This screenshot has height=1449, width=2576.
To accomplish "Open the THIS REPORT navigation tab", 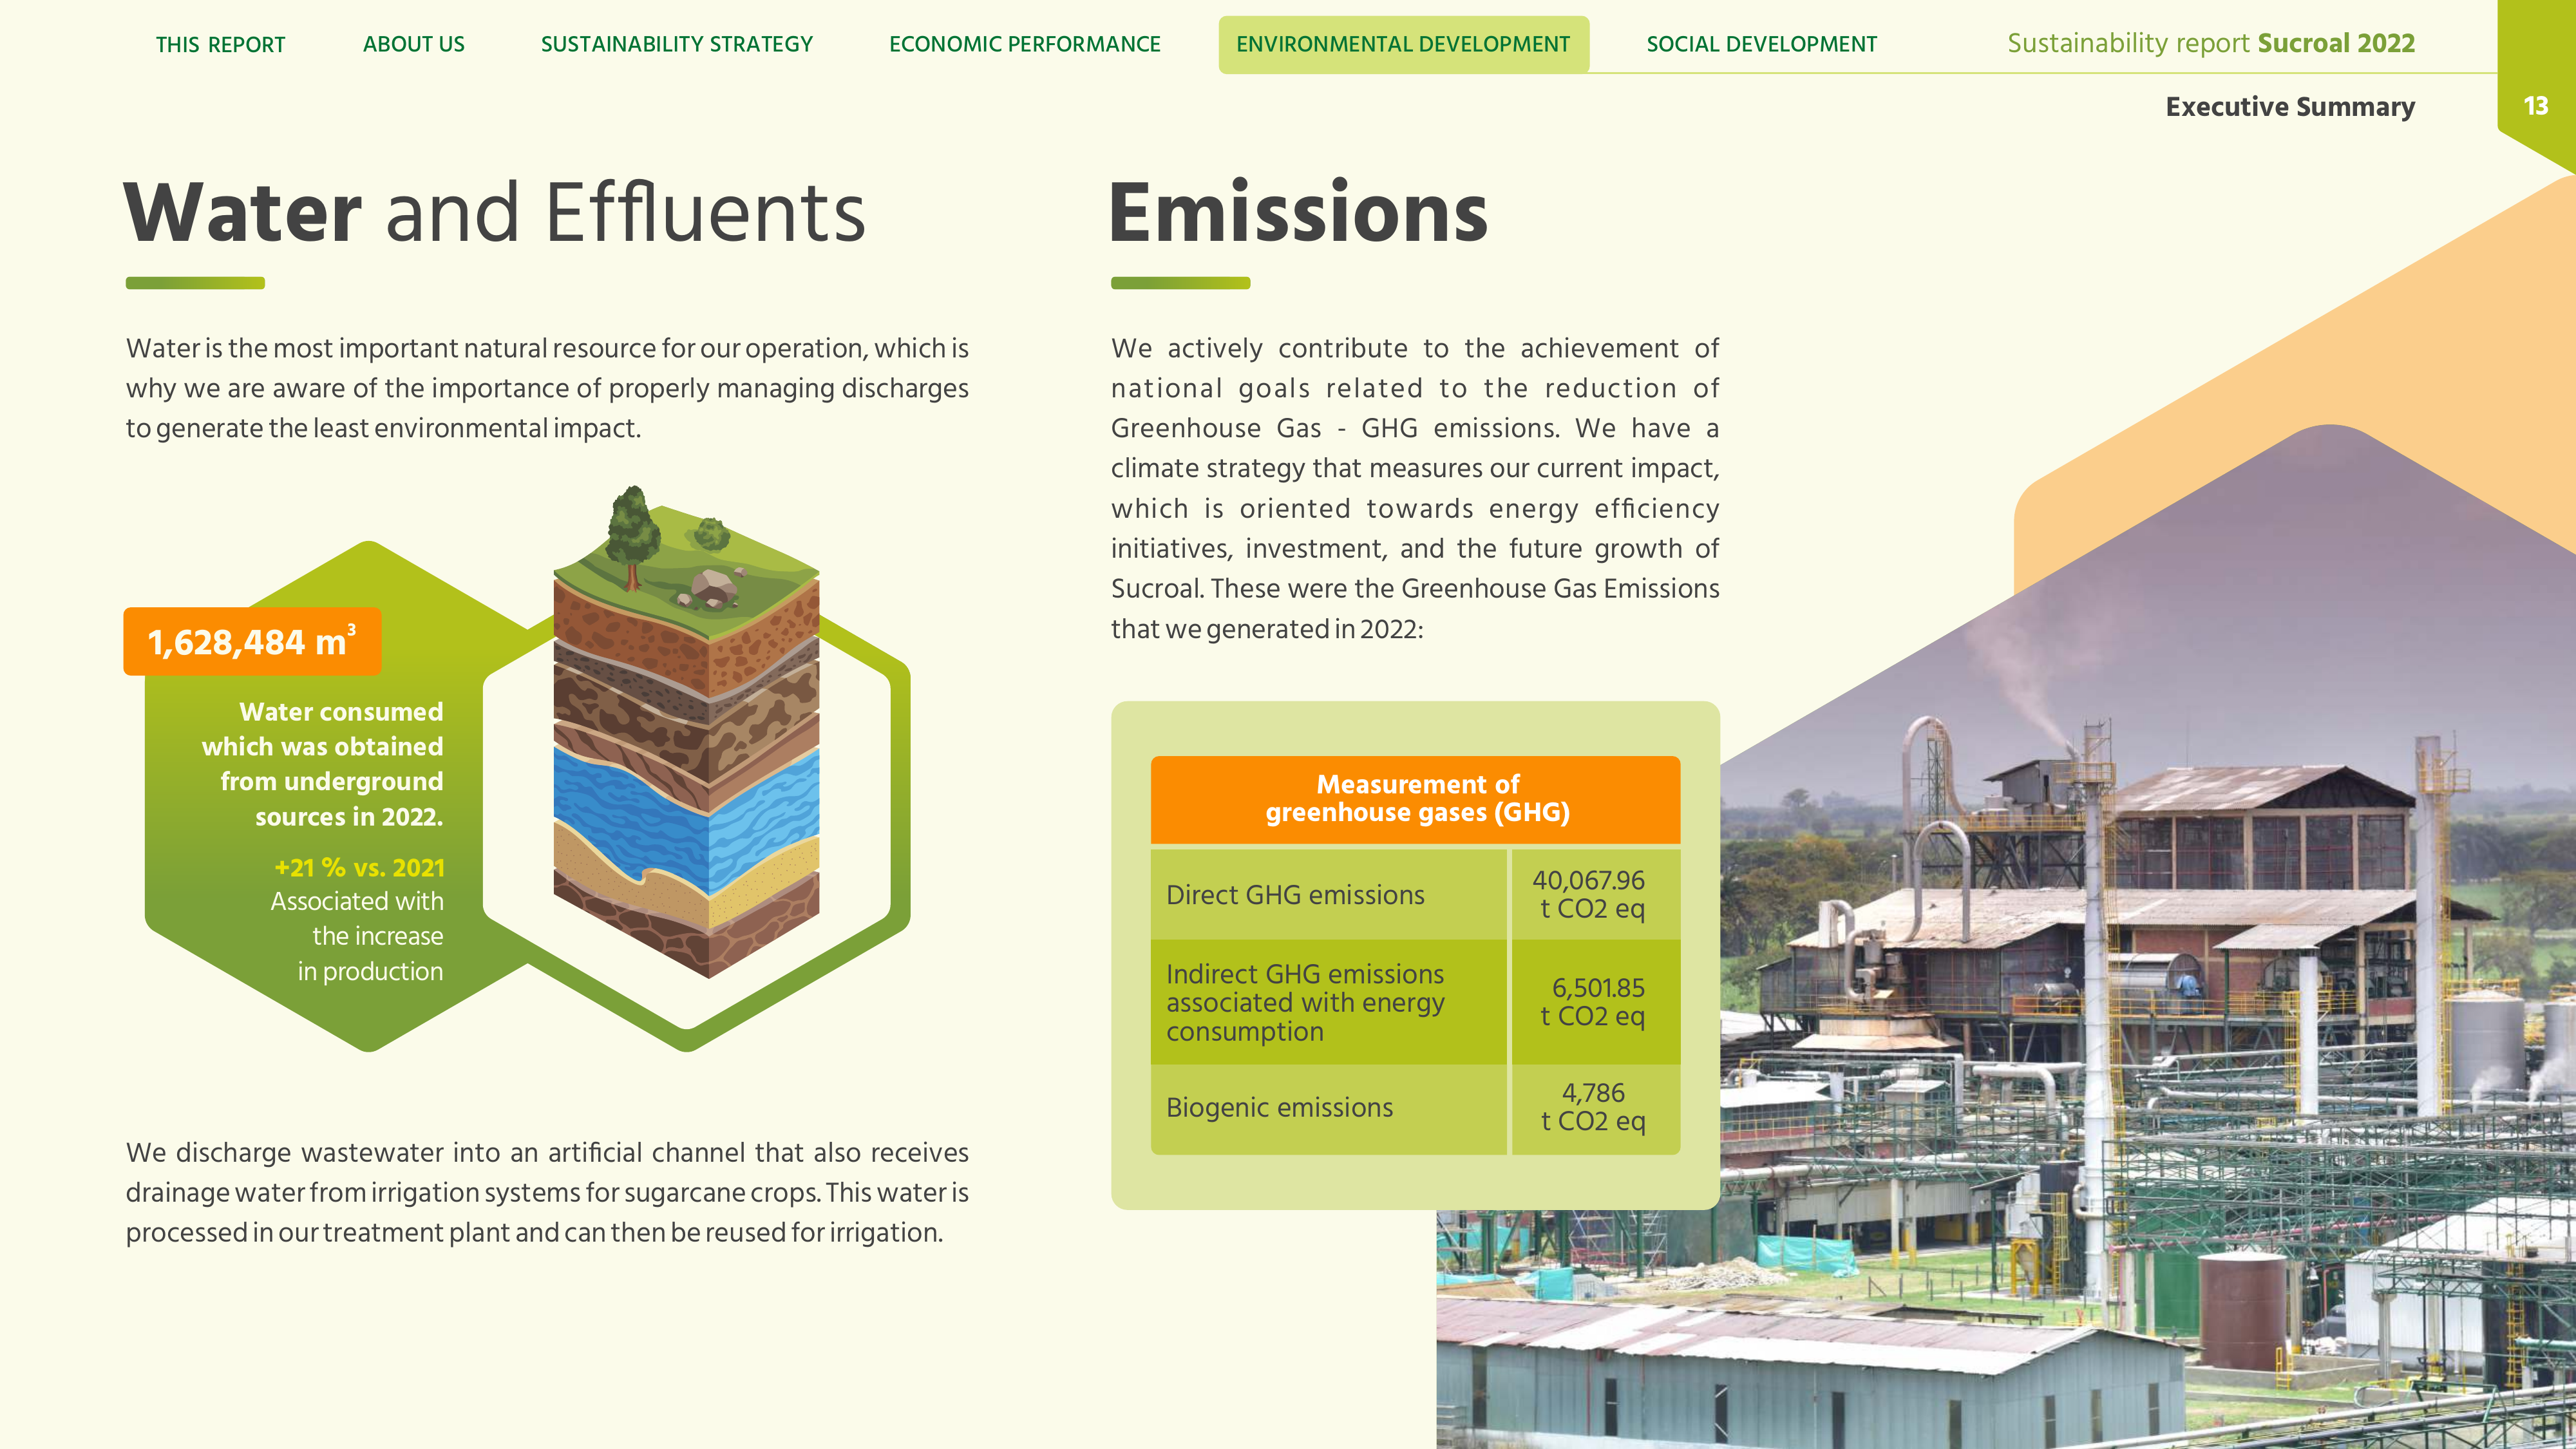I will 220,44.
